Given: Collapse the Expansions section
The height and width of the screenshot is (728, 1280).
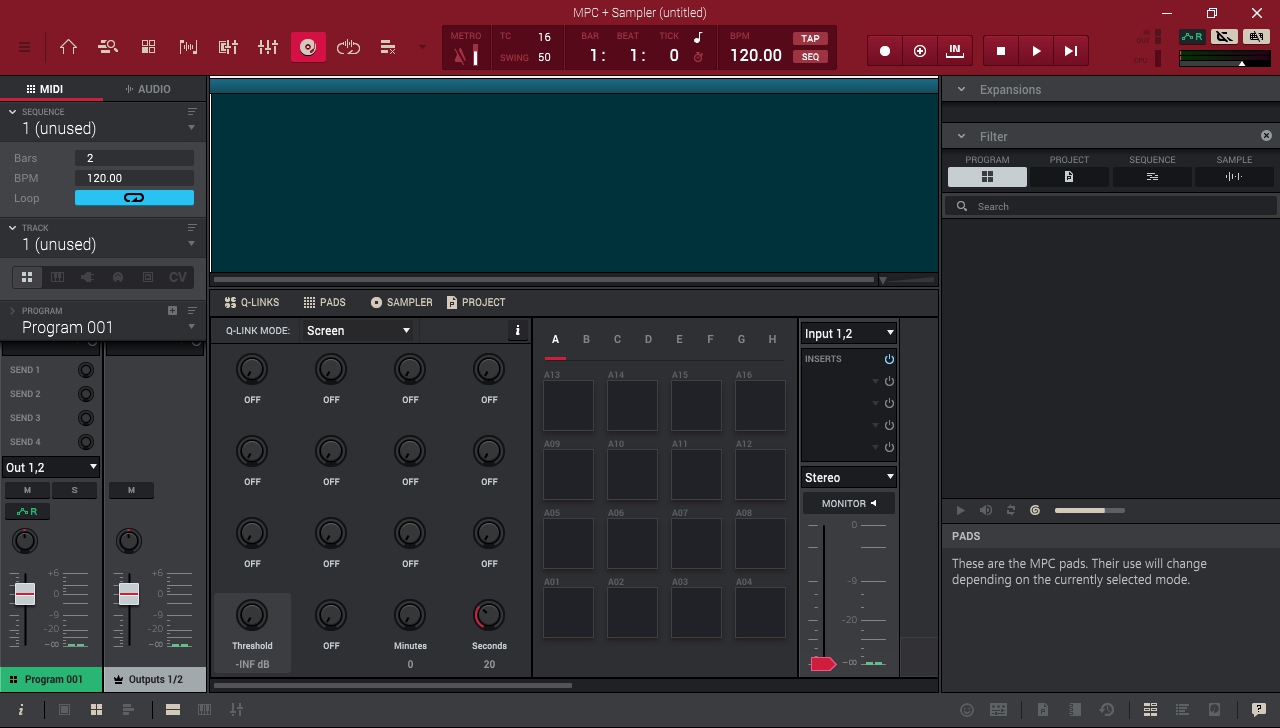Looking at the screenshot, I should [x=961, y=89].
